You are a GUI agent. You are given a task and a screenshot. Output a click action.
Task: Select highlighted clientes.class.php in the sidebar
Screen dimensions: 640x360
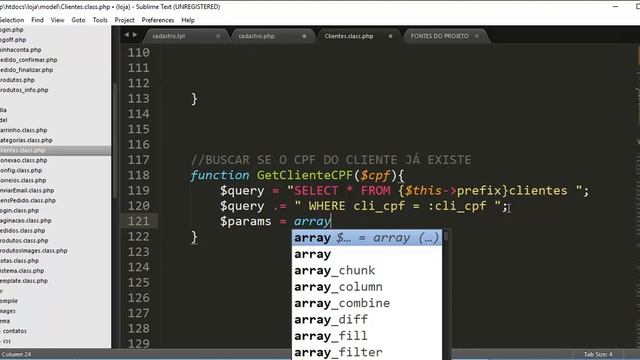pyautogui.click(x=55, y=150)
